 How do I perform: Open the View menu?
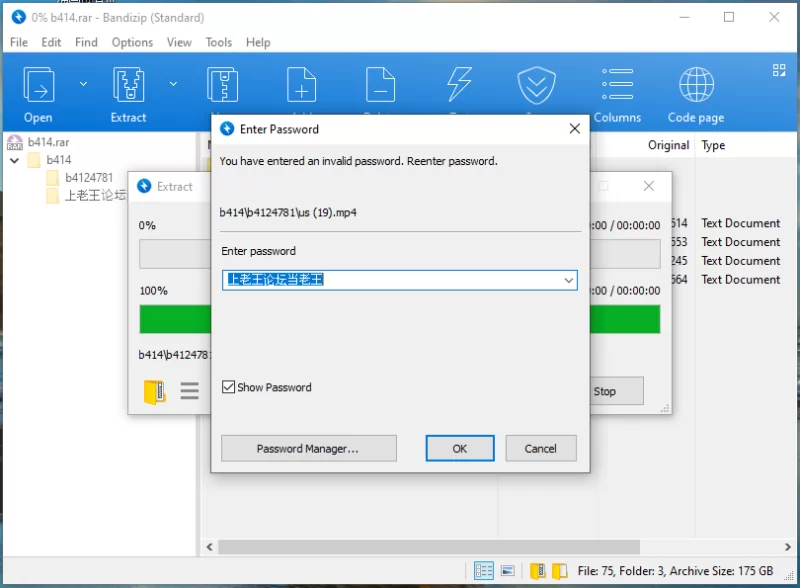179,42
